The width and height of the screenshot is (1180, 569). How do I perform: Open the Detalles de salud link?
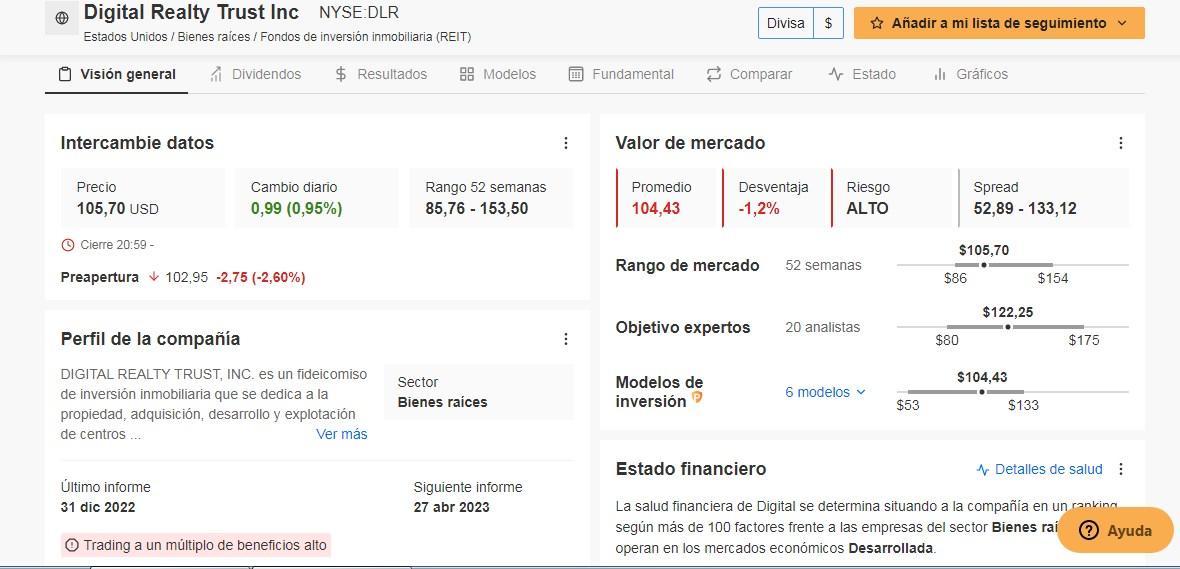[1039, 470]
